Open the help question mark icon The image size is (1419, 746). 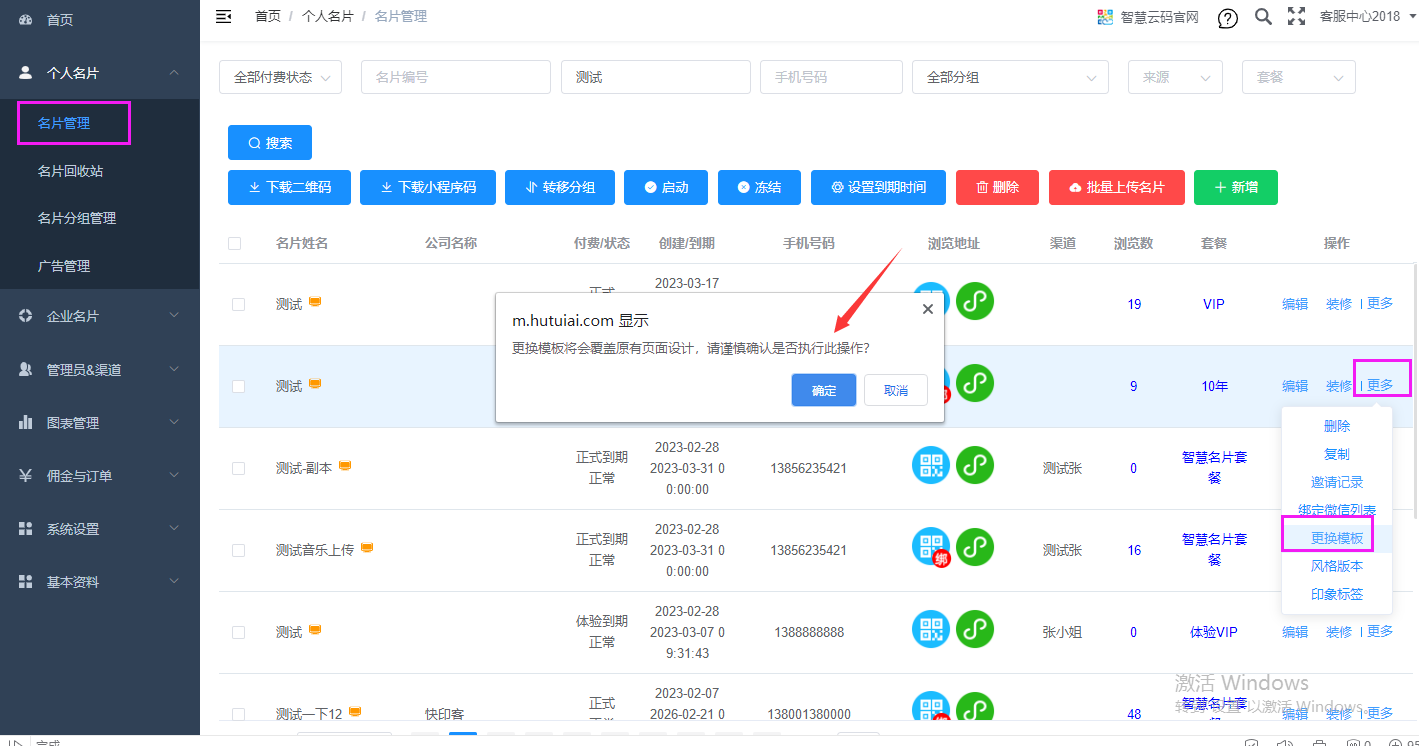[1227, 18]
